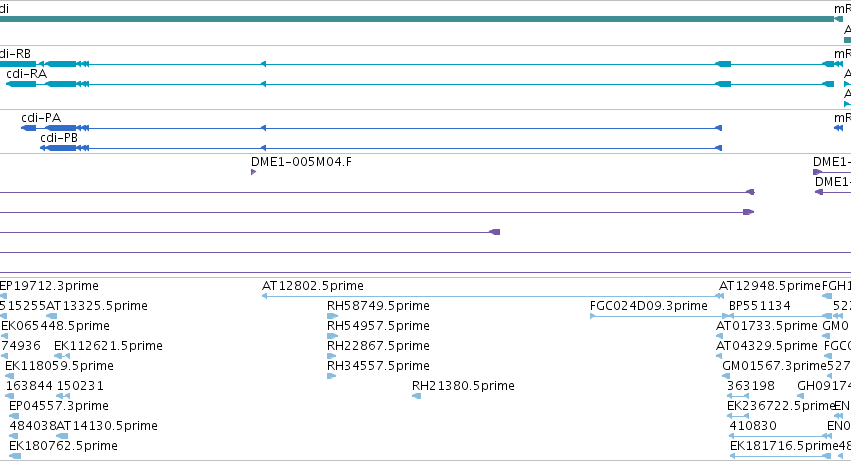Open the AT13325.5prime EST label

coord(97,306)
